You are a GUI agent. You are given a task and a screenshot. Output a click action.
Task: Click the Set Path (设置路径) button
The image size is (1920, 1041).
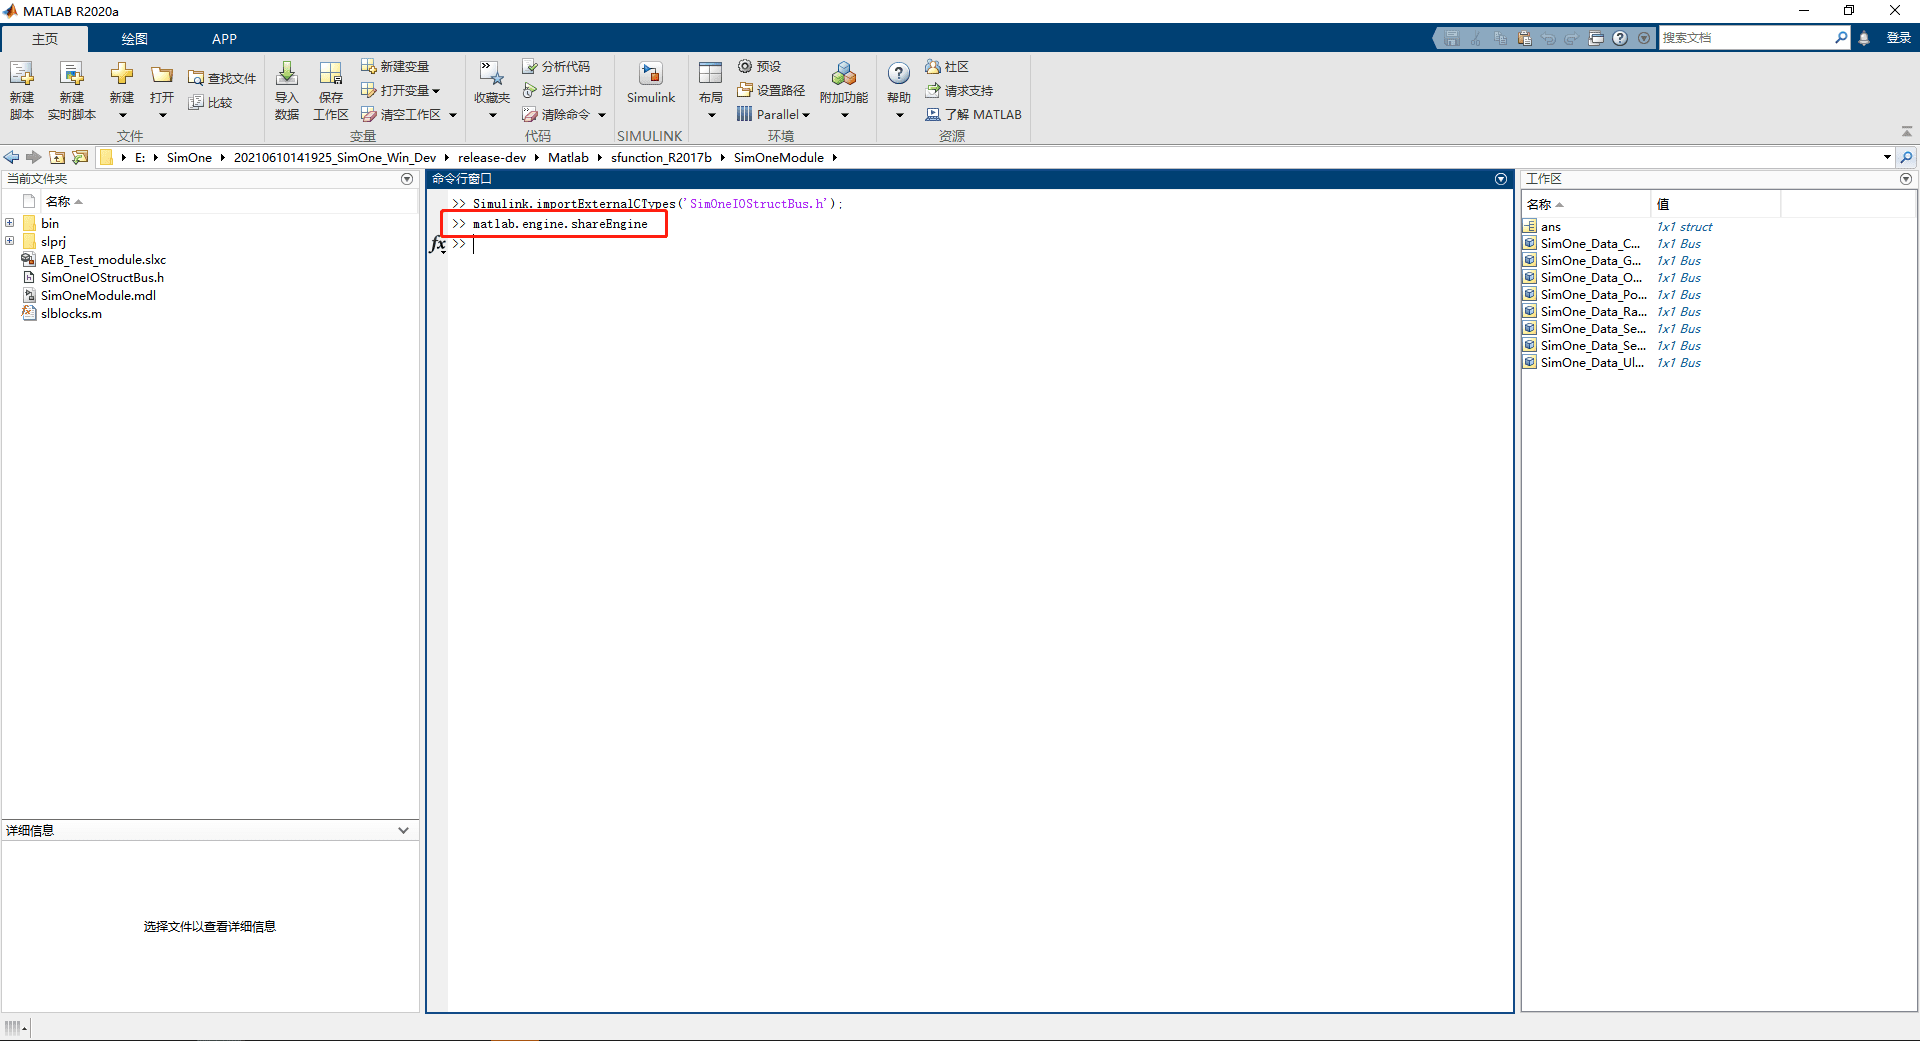click(771, 90)
